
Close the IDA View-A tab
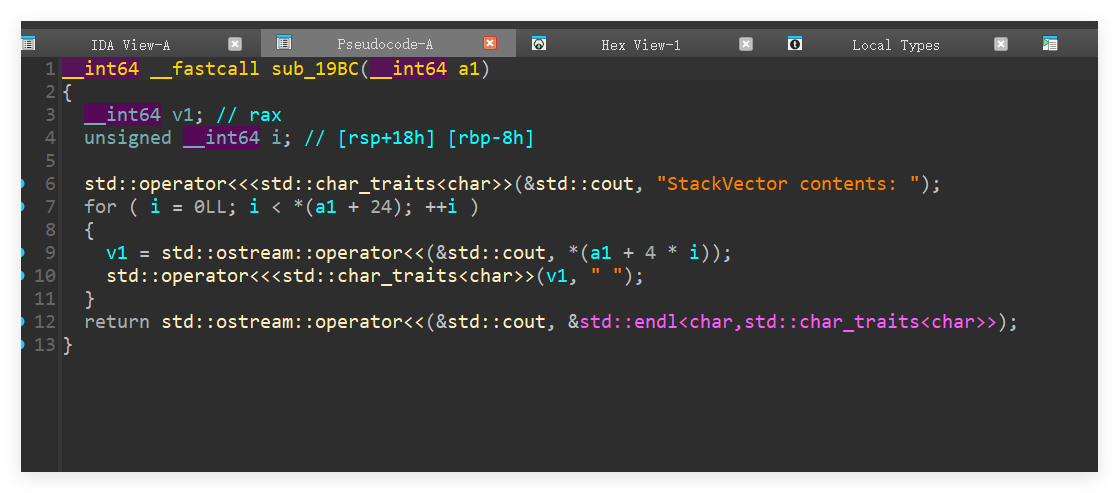click(235, 44)
